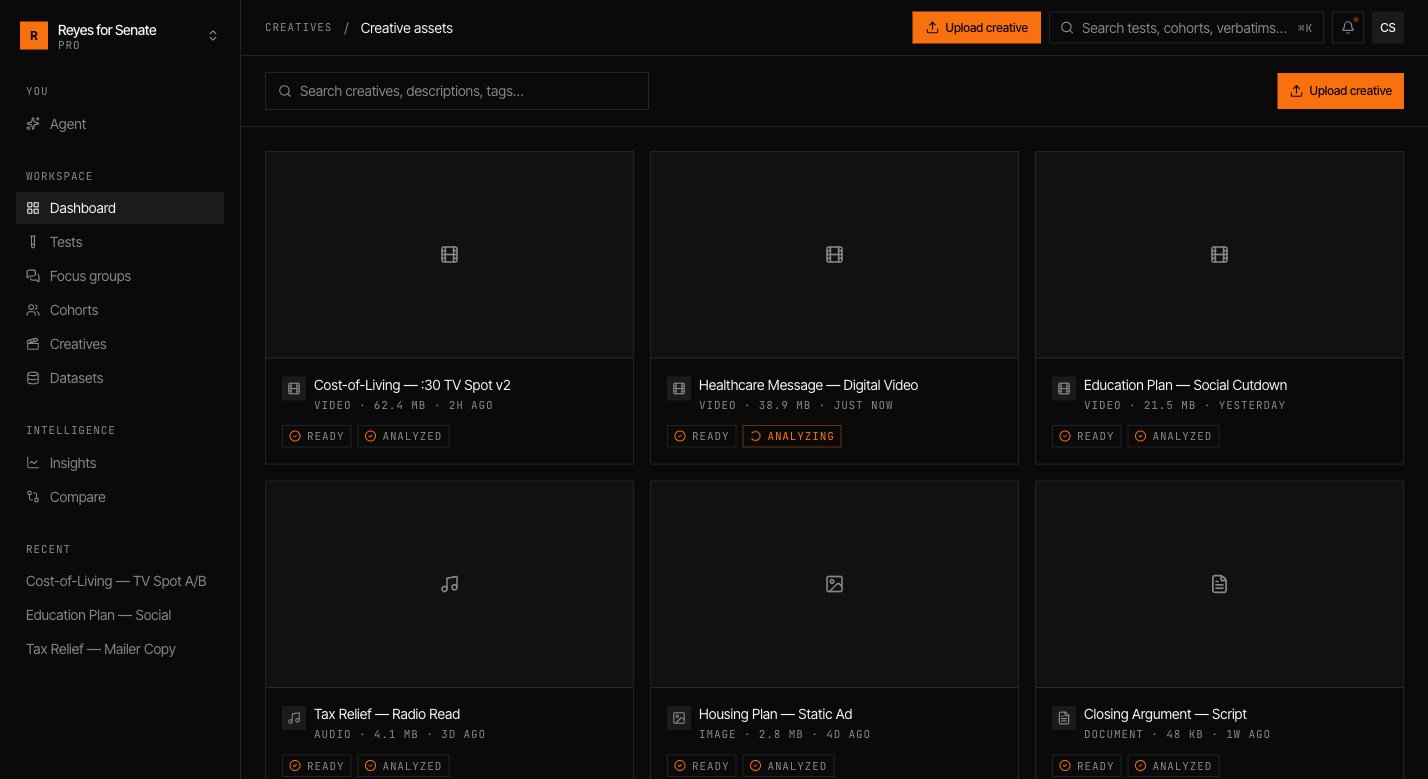Viewport: 1428px width, 779px height.
Task: Click film icon beside Education Plan title
Action: pos(1064,389)
